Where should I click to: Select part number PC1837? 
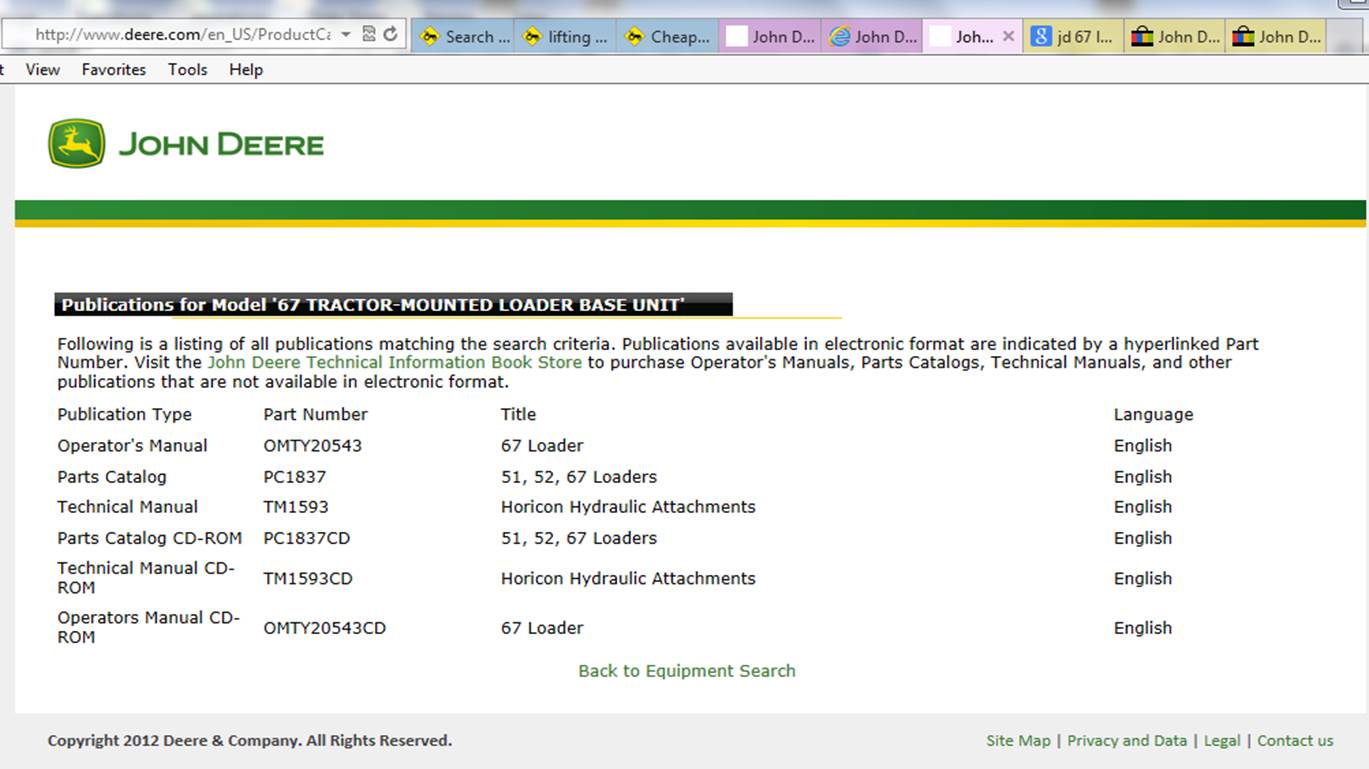(x=295, y=477)
